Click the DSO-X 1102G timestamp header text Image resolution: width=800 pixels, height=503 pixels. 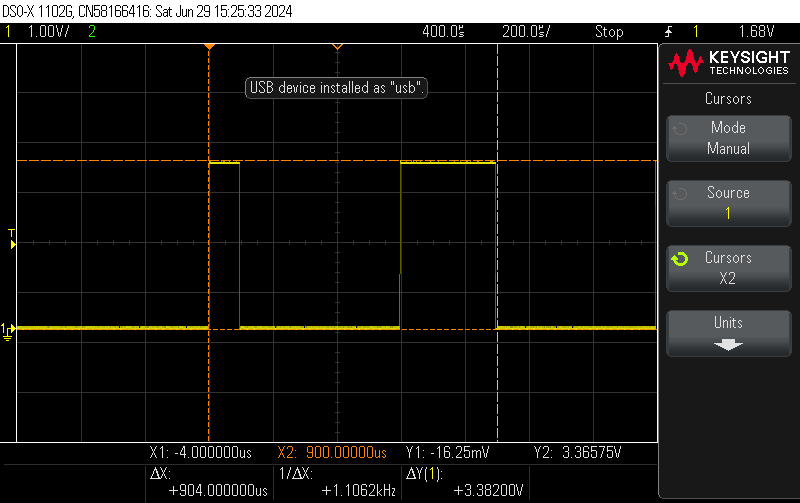tap(147, 11)
